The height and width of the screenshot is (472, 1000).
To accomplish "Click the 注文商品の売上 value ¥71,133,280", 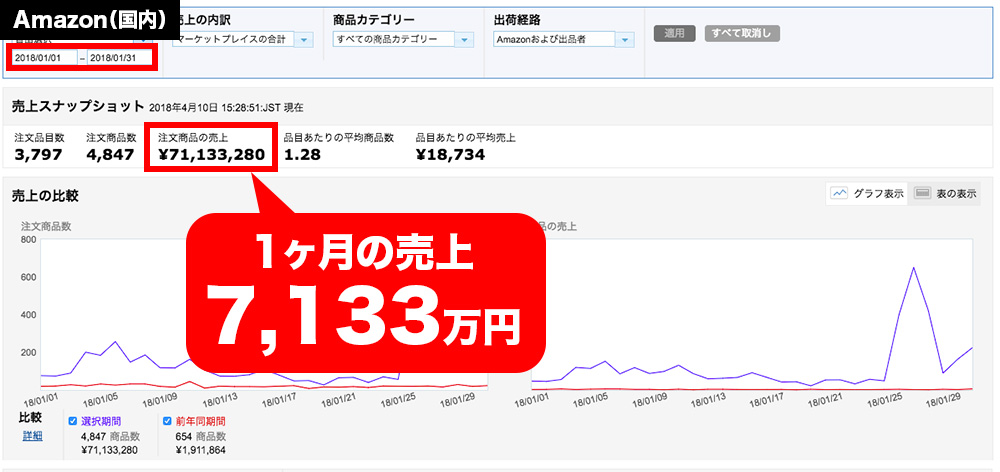I will [x=211, y=154].
